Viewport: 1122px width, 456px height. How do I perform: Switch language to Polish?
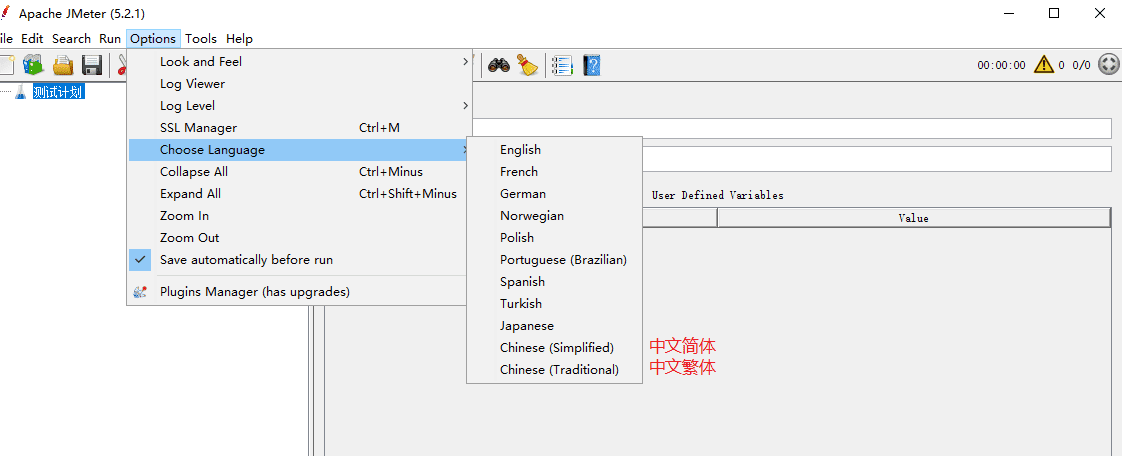(x=555, y=238)
